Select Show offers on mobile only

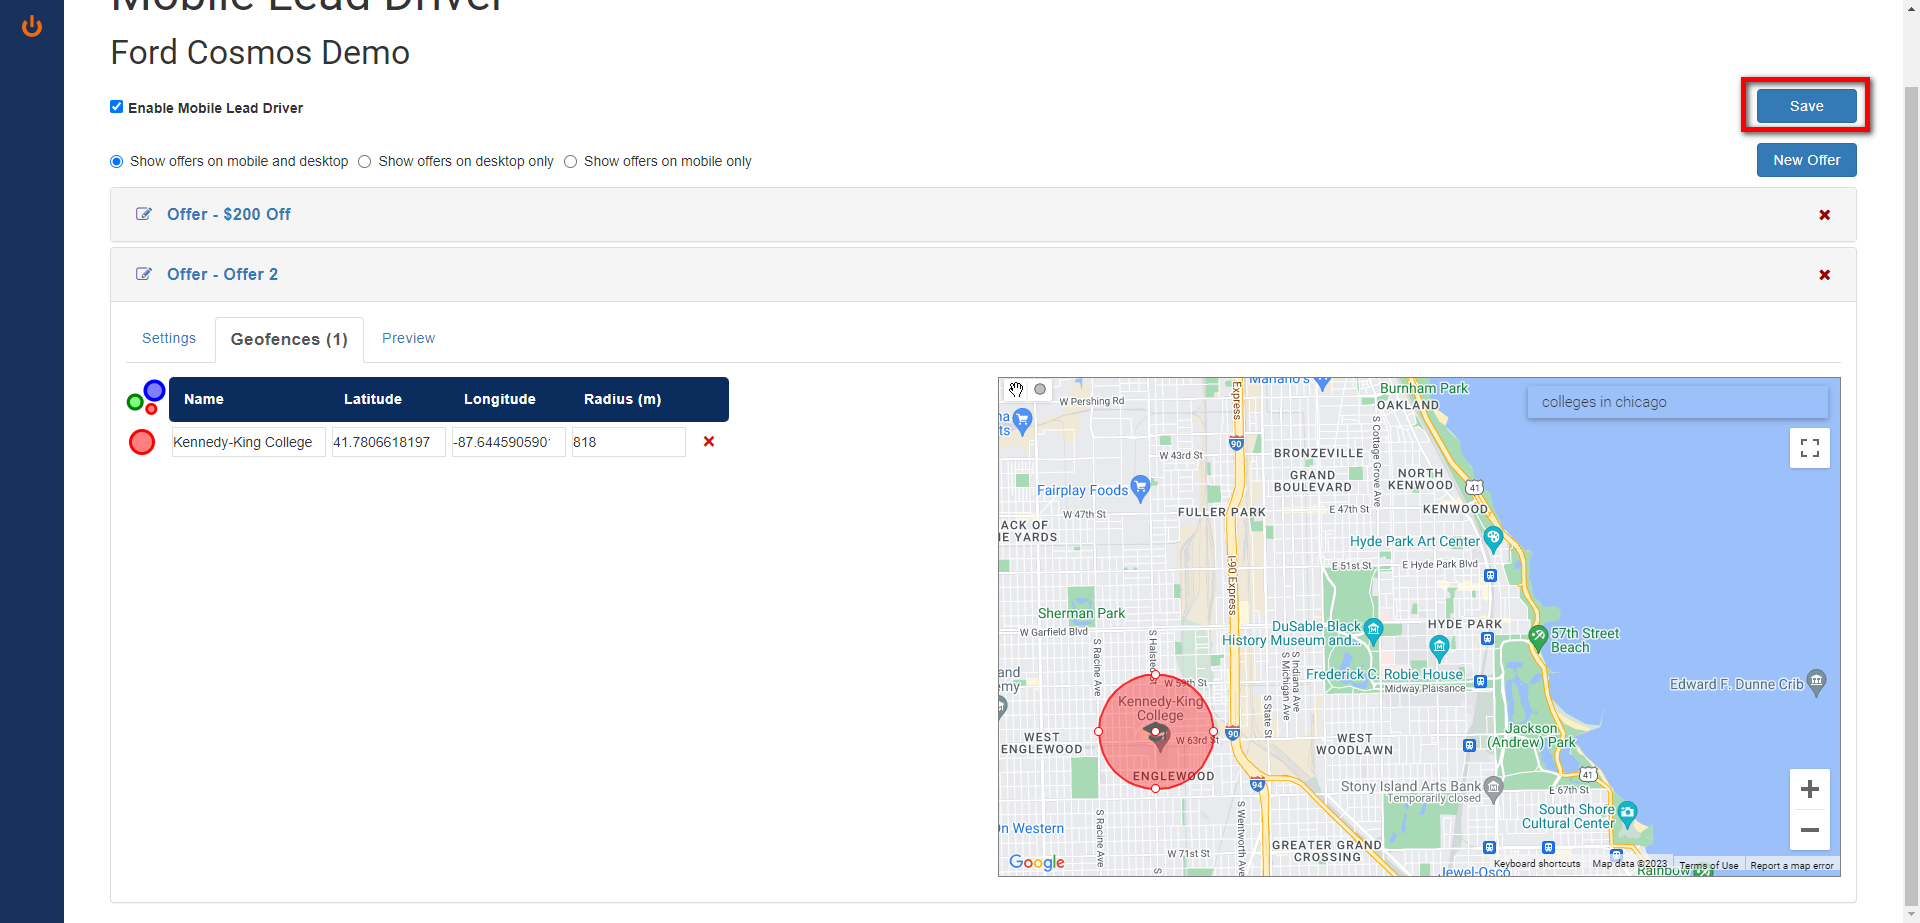[x=571, y=162]
